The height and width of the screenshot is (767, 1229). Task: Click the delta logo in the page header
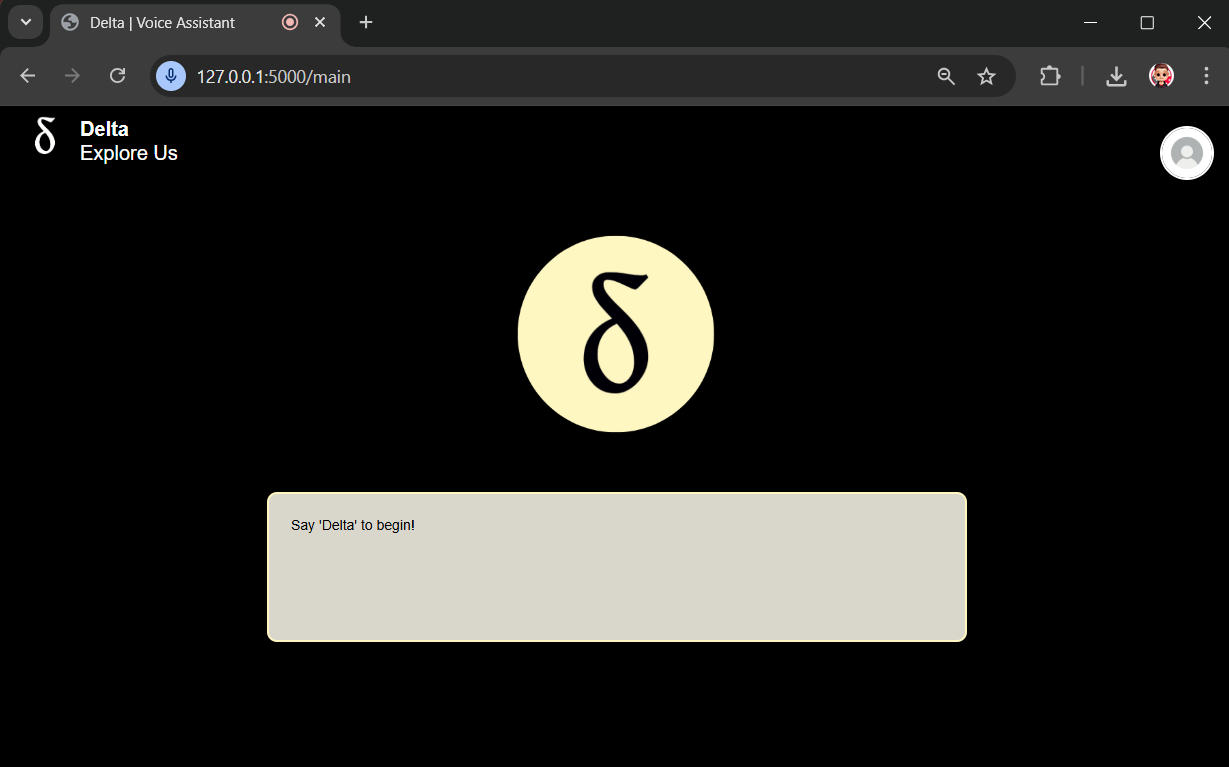(x=44, y=138)
